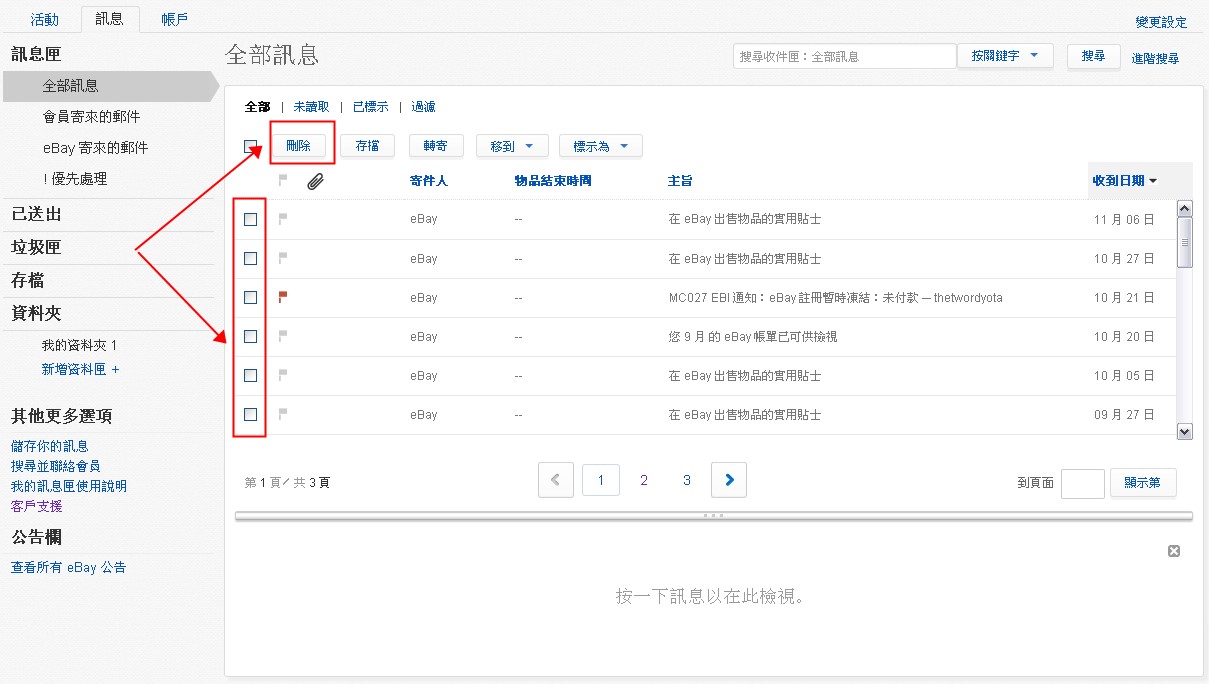Switch to the 帳戶 tab

[x=174, y=18]
